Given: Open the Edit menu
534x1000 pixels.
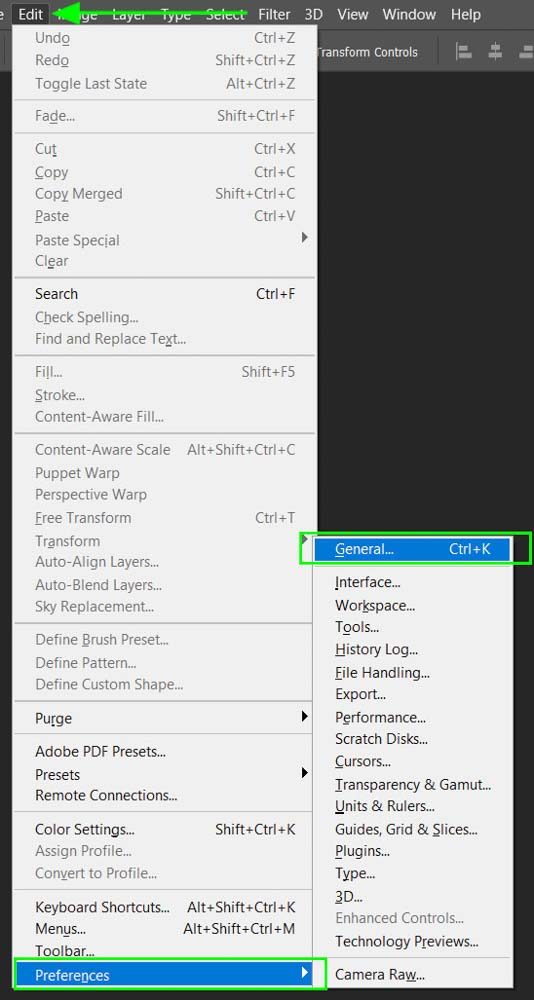Looking at the screenshot, I should tap(30, 13).
